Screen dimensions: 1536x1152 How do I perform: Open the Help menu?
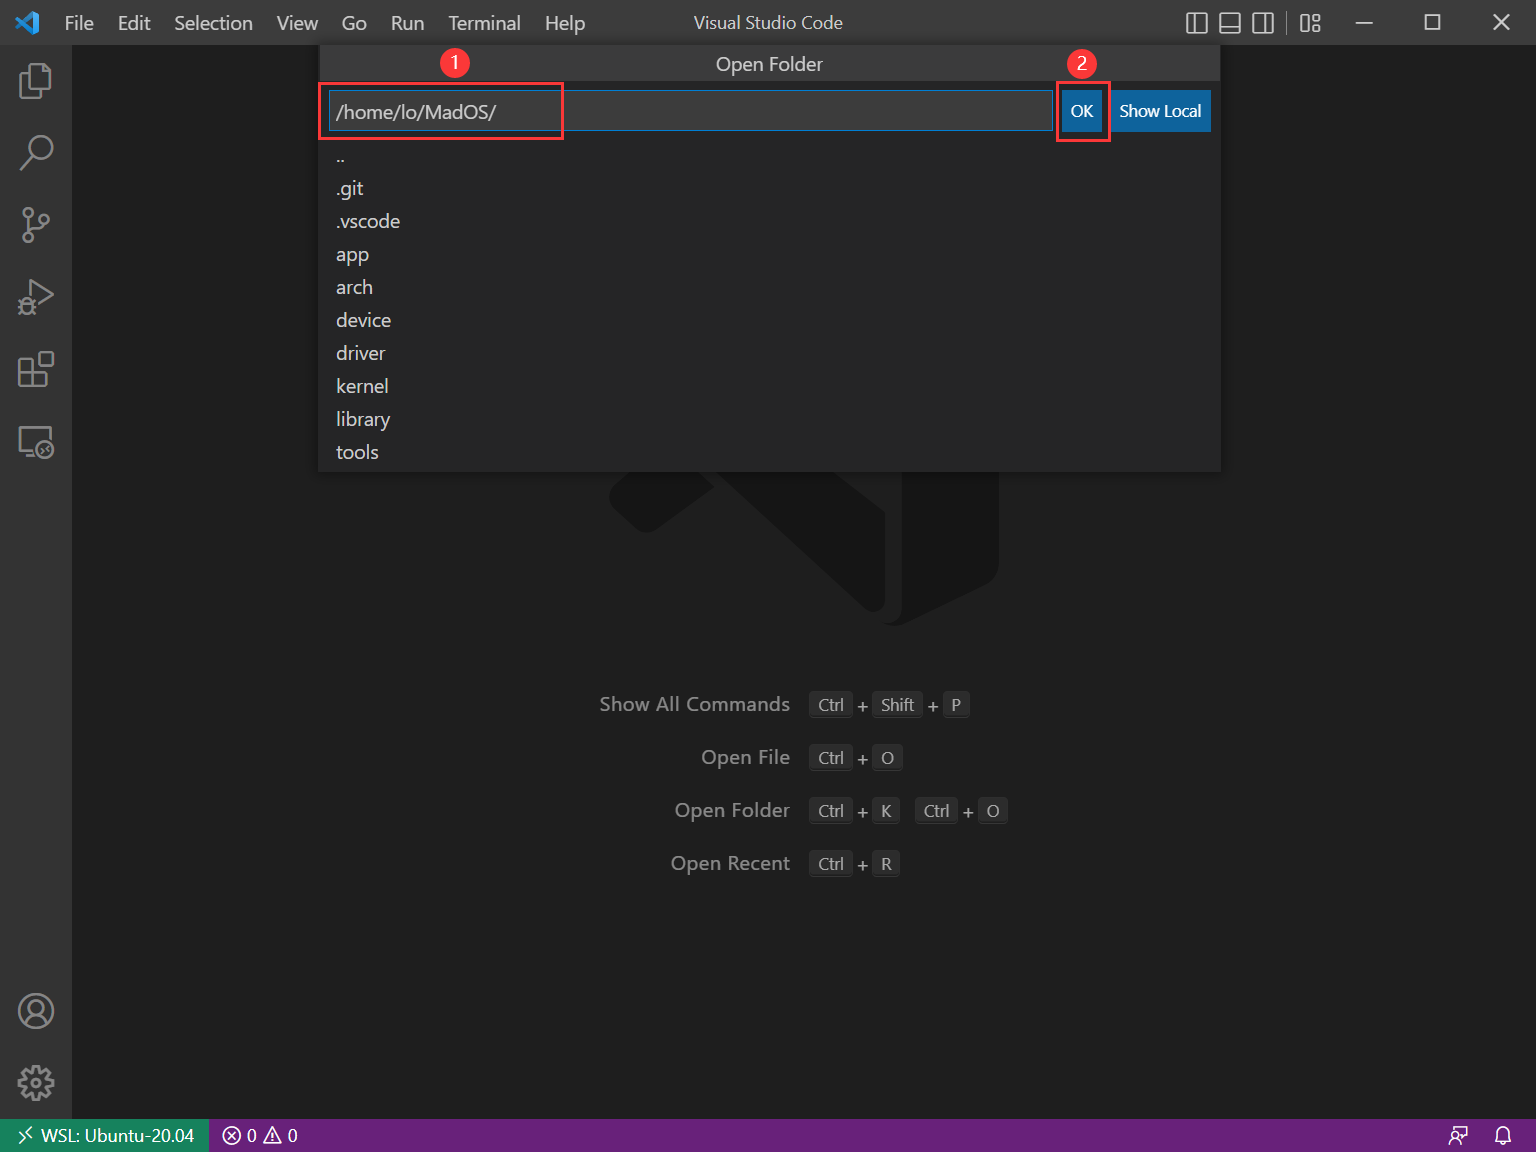coord(565,23)
